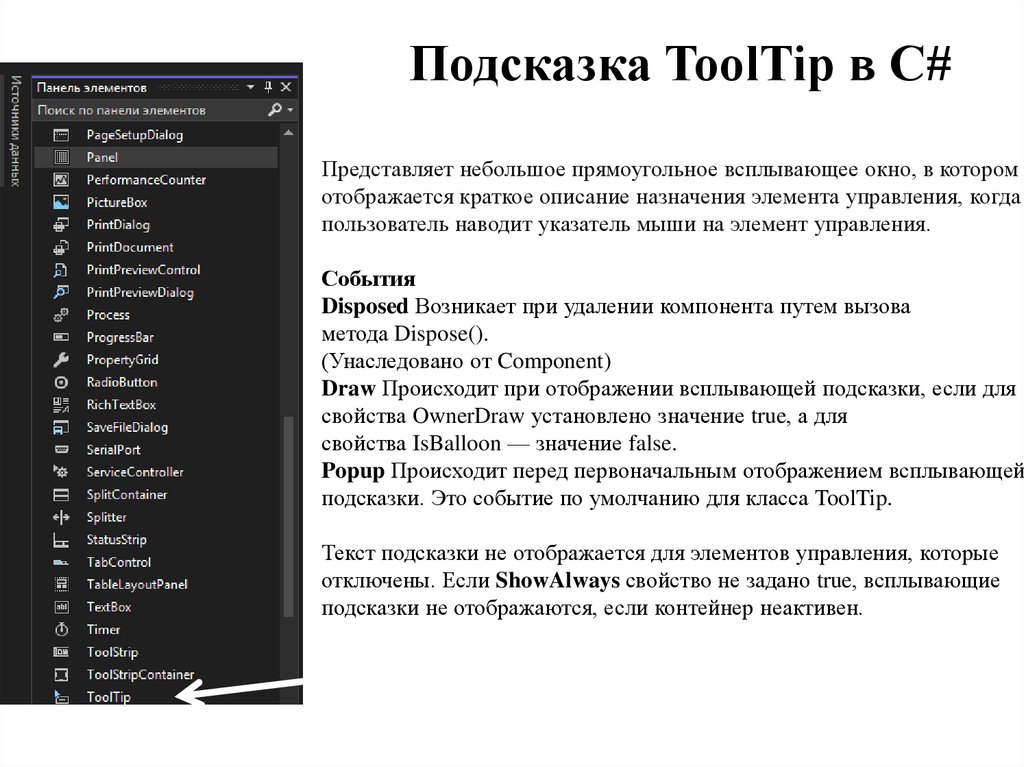Click the RichTextBox icon
The height and width of the screenshot is (767, 1024).
click(x=61, y=405)
